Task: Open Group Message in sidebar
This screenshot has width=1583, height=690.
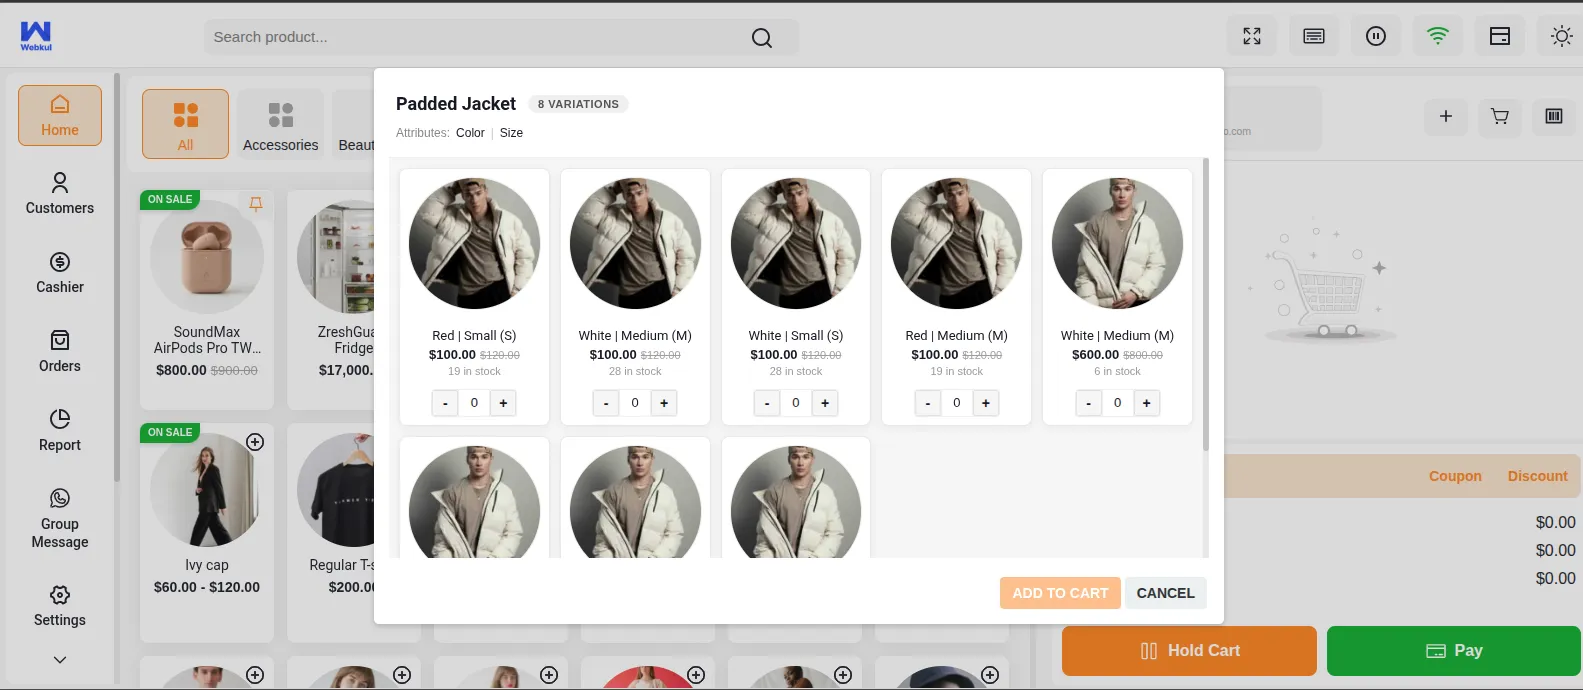Action: [x=60, y=518]
